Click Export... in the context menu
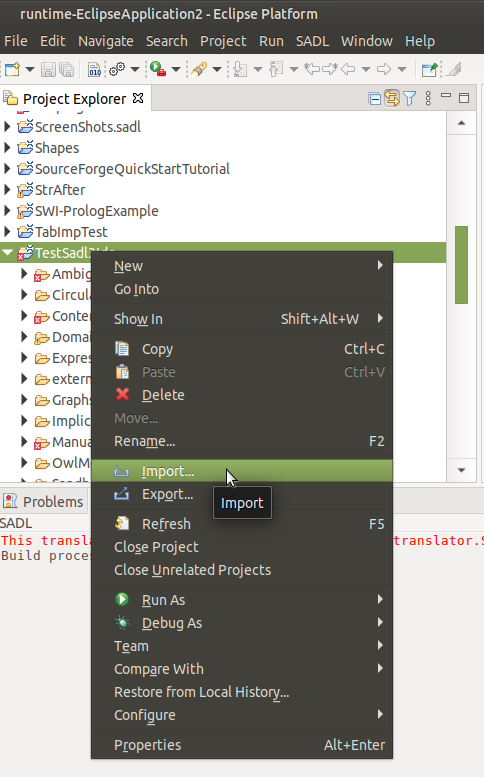This screenshot has width=484, height=777. click(x=242, y=494)
